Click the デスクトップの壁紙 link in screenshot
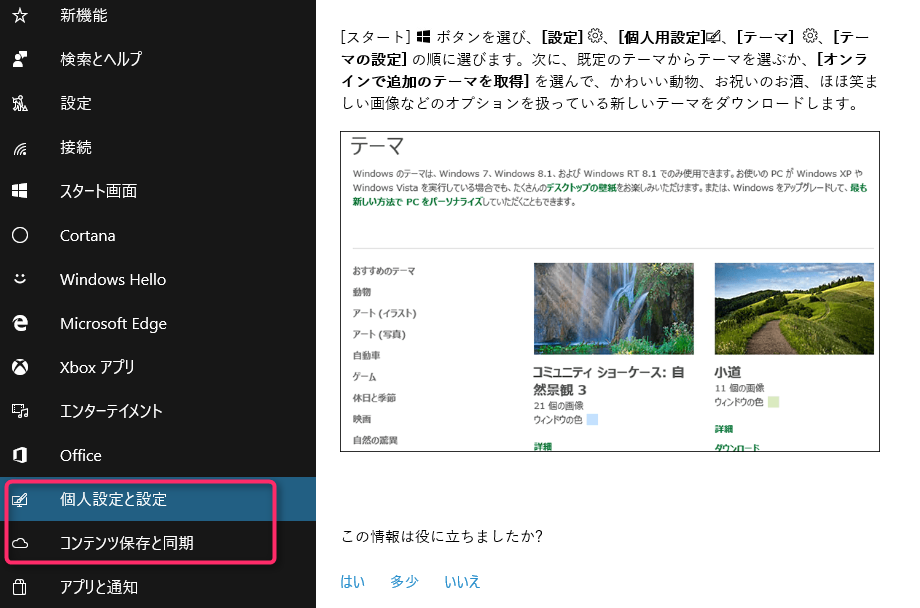 click(581, 188)
